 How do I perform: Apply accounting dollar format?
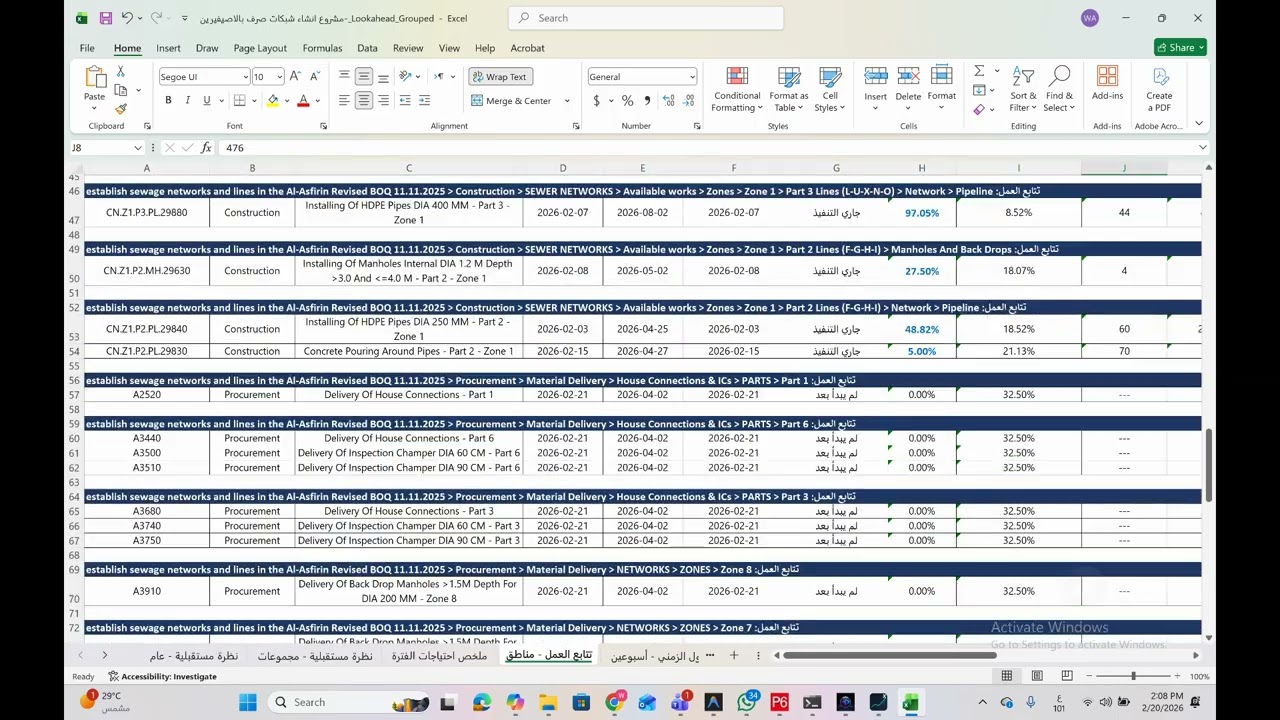(x=597, y=101)
